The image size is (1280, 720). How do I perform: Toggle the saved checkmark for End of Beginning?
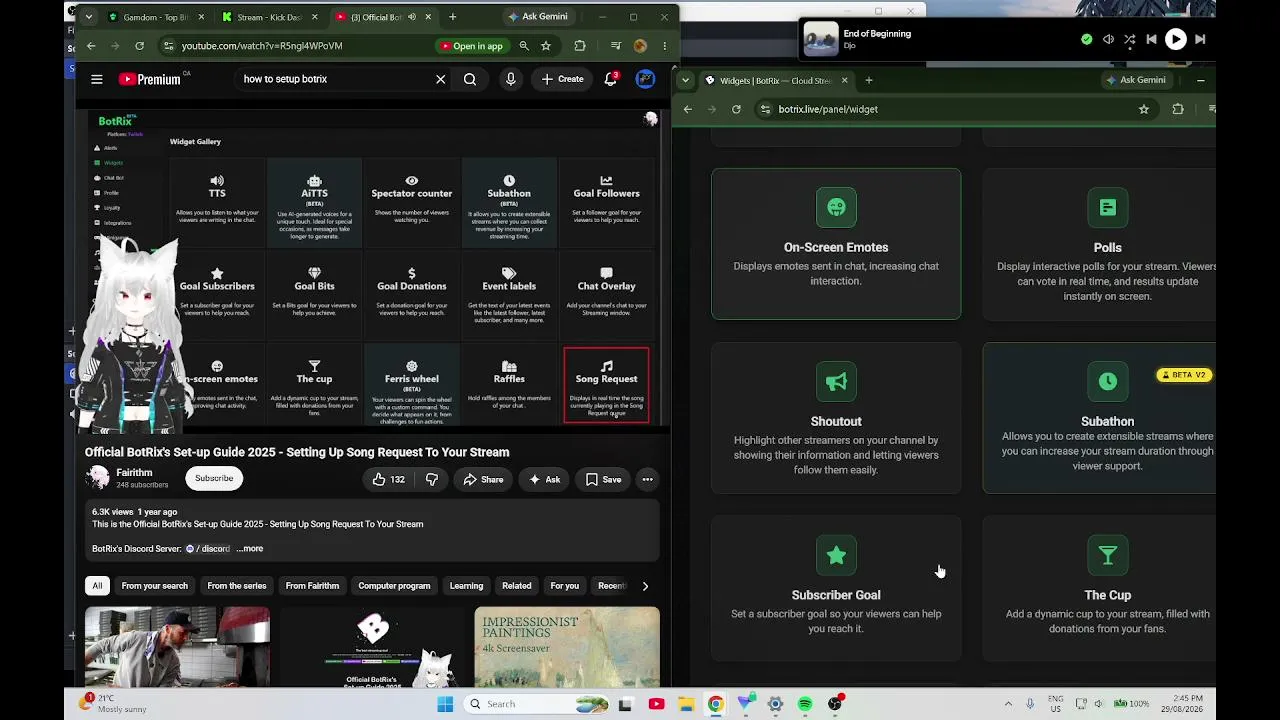pyautogui.click(x=1087, y=40)
